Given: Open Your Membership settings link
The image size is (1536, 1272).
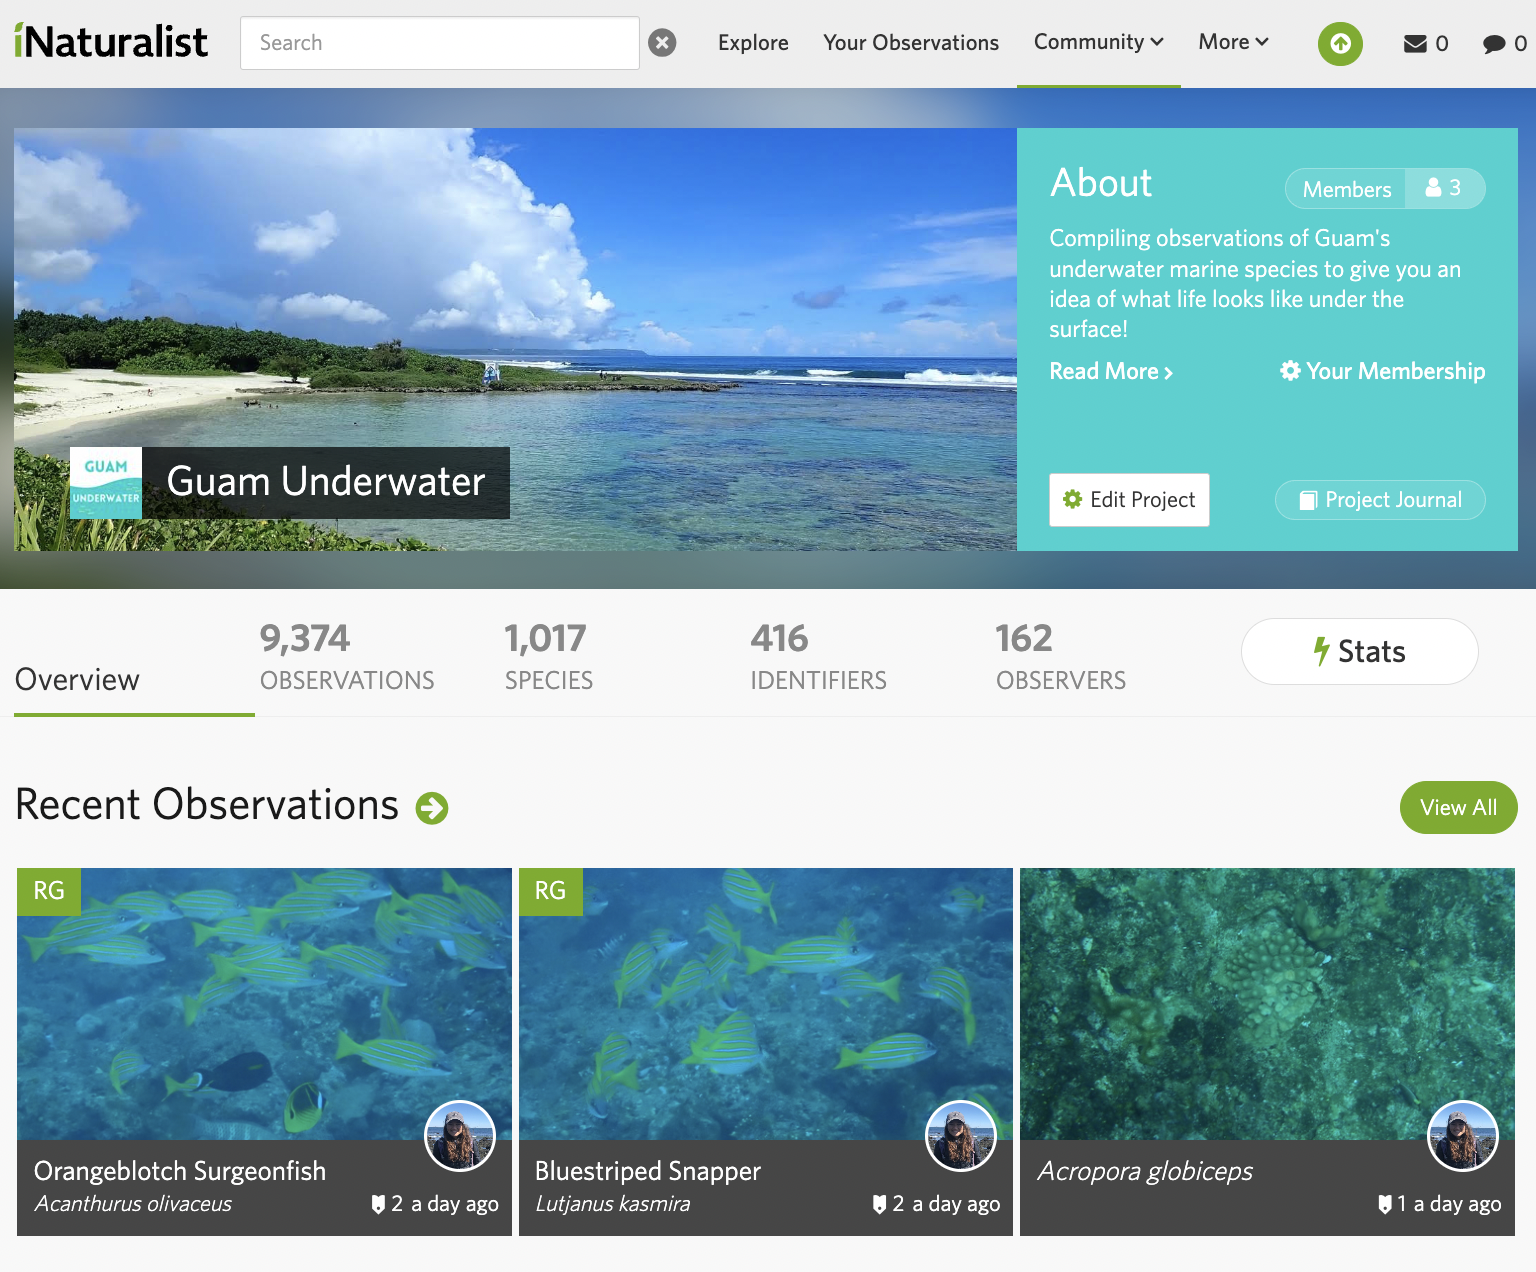Looking at the screenshot, I should (x=1382, y=372).
